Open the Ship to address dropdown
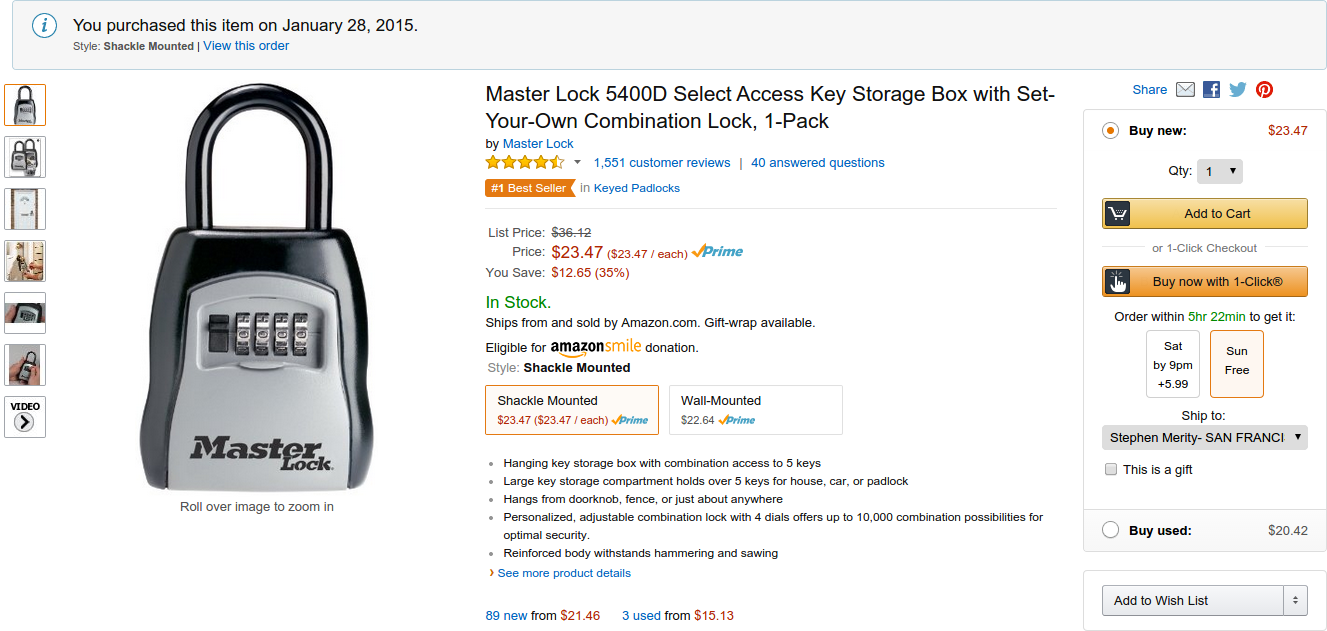This screenshot has width=1327, height=631. 1205,437
